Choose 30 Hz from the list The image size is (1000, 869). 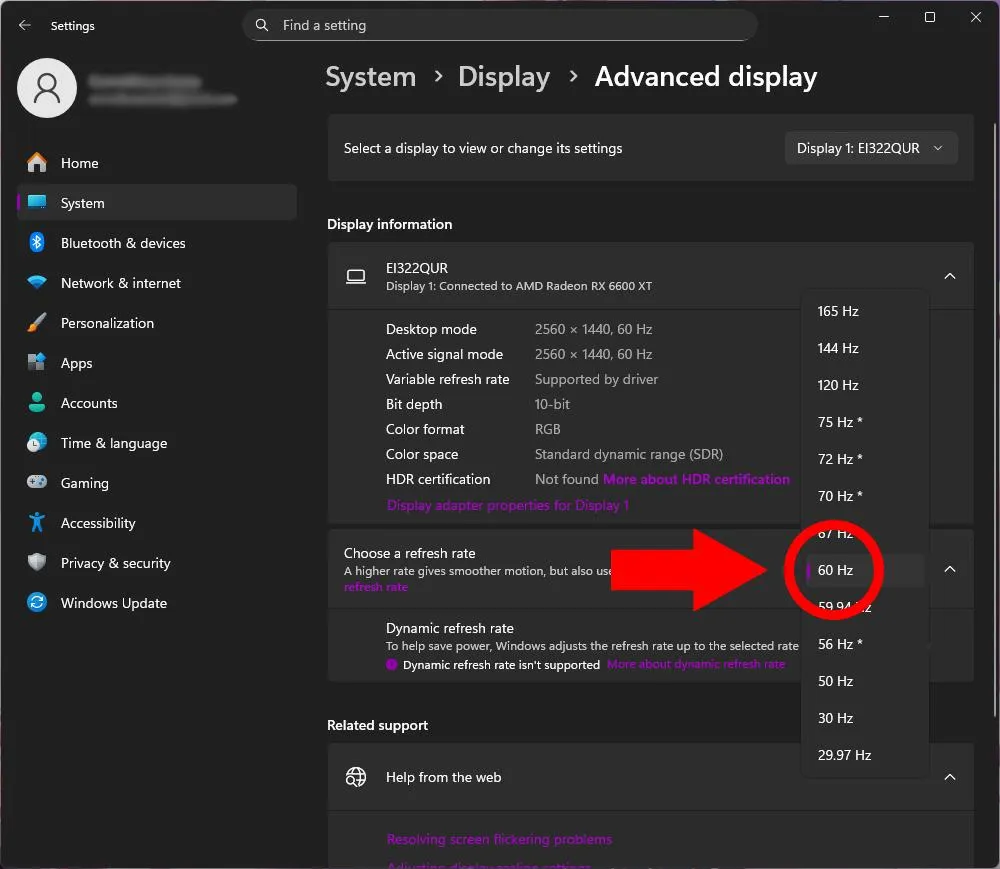point(864,718)
